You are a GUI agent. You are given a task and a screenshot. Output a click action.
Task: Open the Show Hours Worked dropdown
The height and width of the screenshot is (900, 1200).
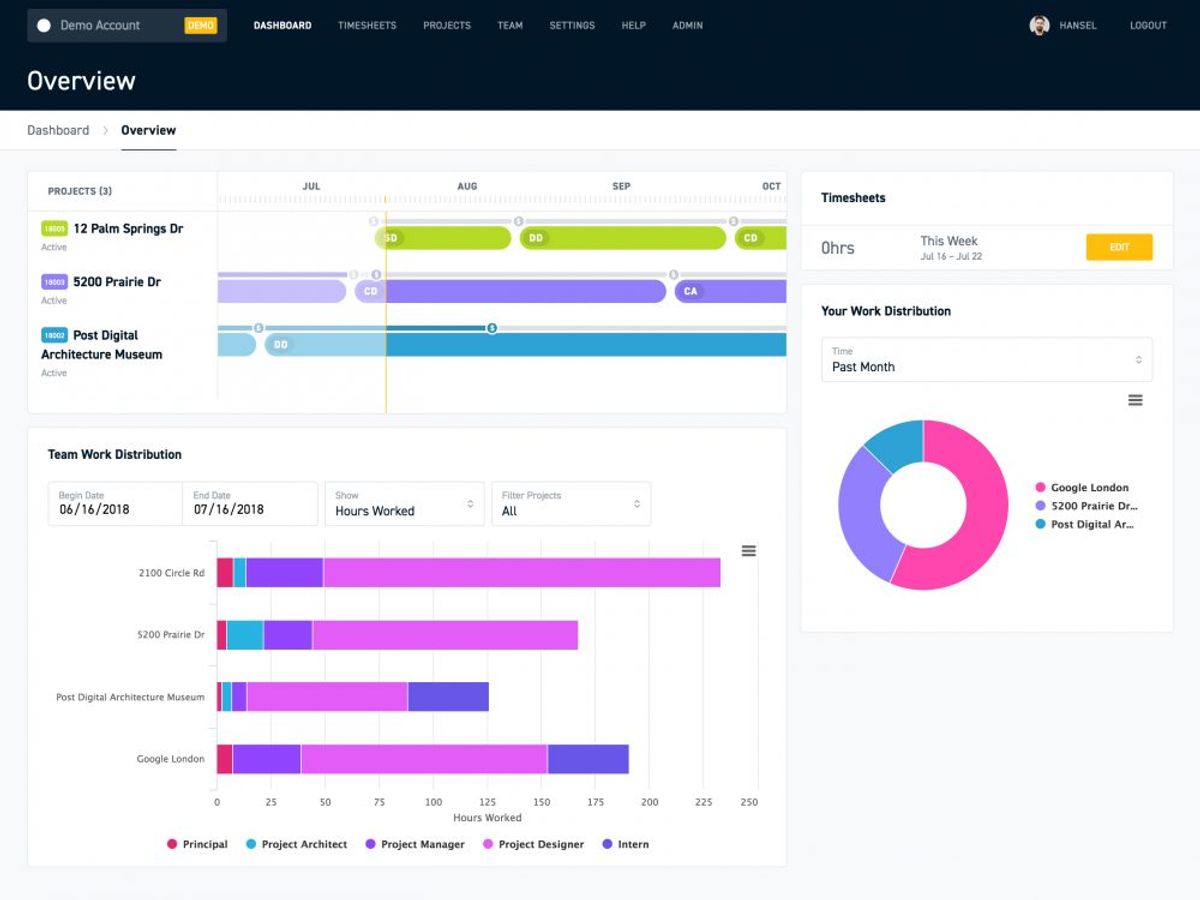tap(404, 504)
